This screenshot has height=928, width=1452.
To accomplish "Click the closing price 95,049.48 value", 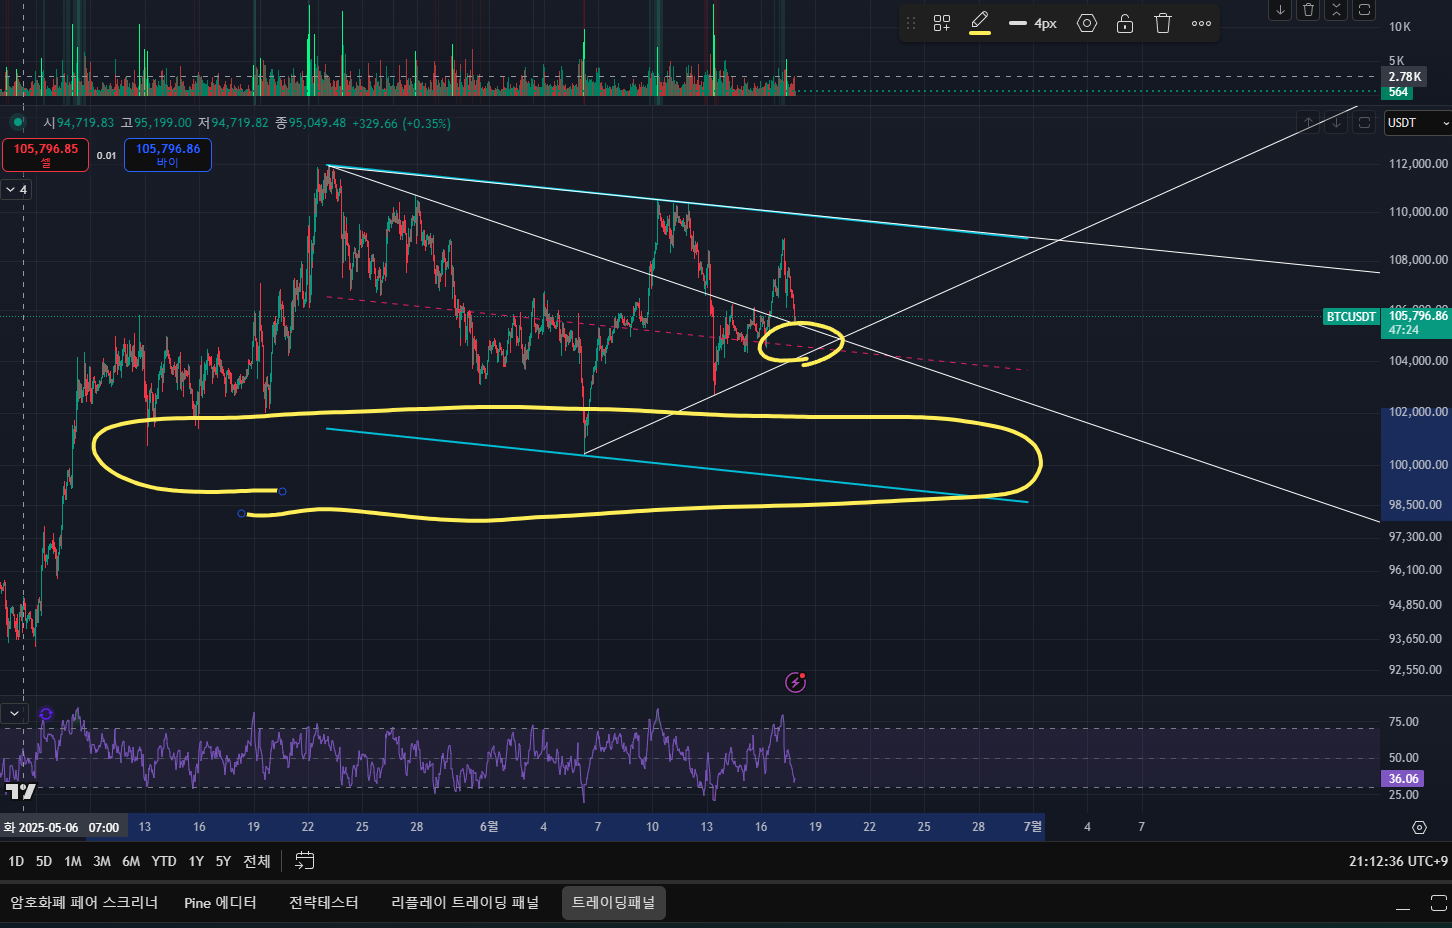I will (317, 123).
